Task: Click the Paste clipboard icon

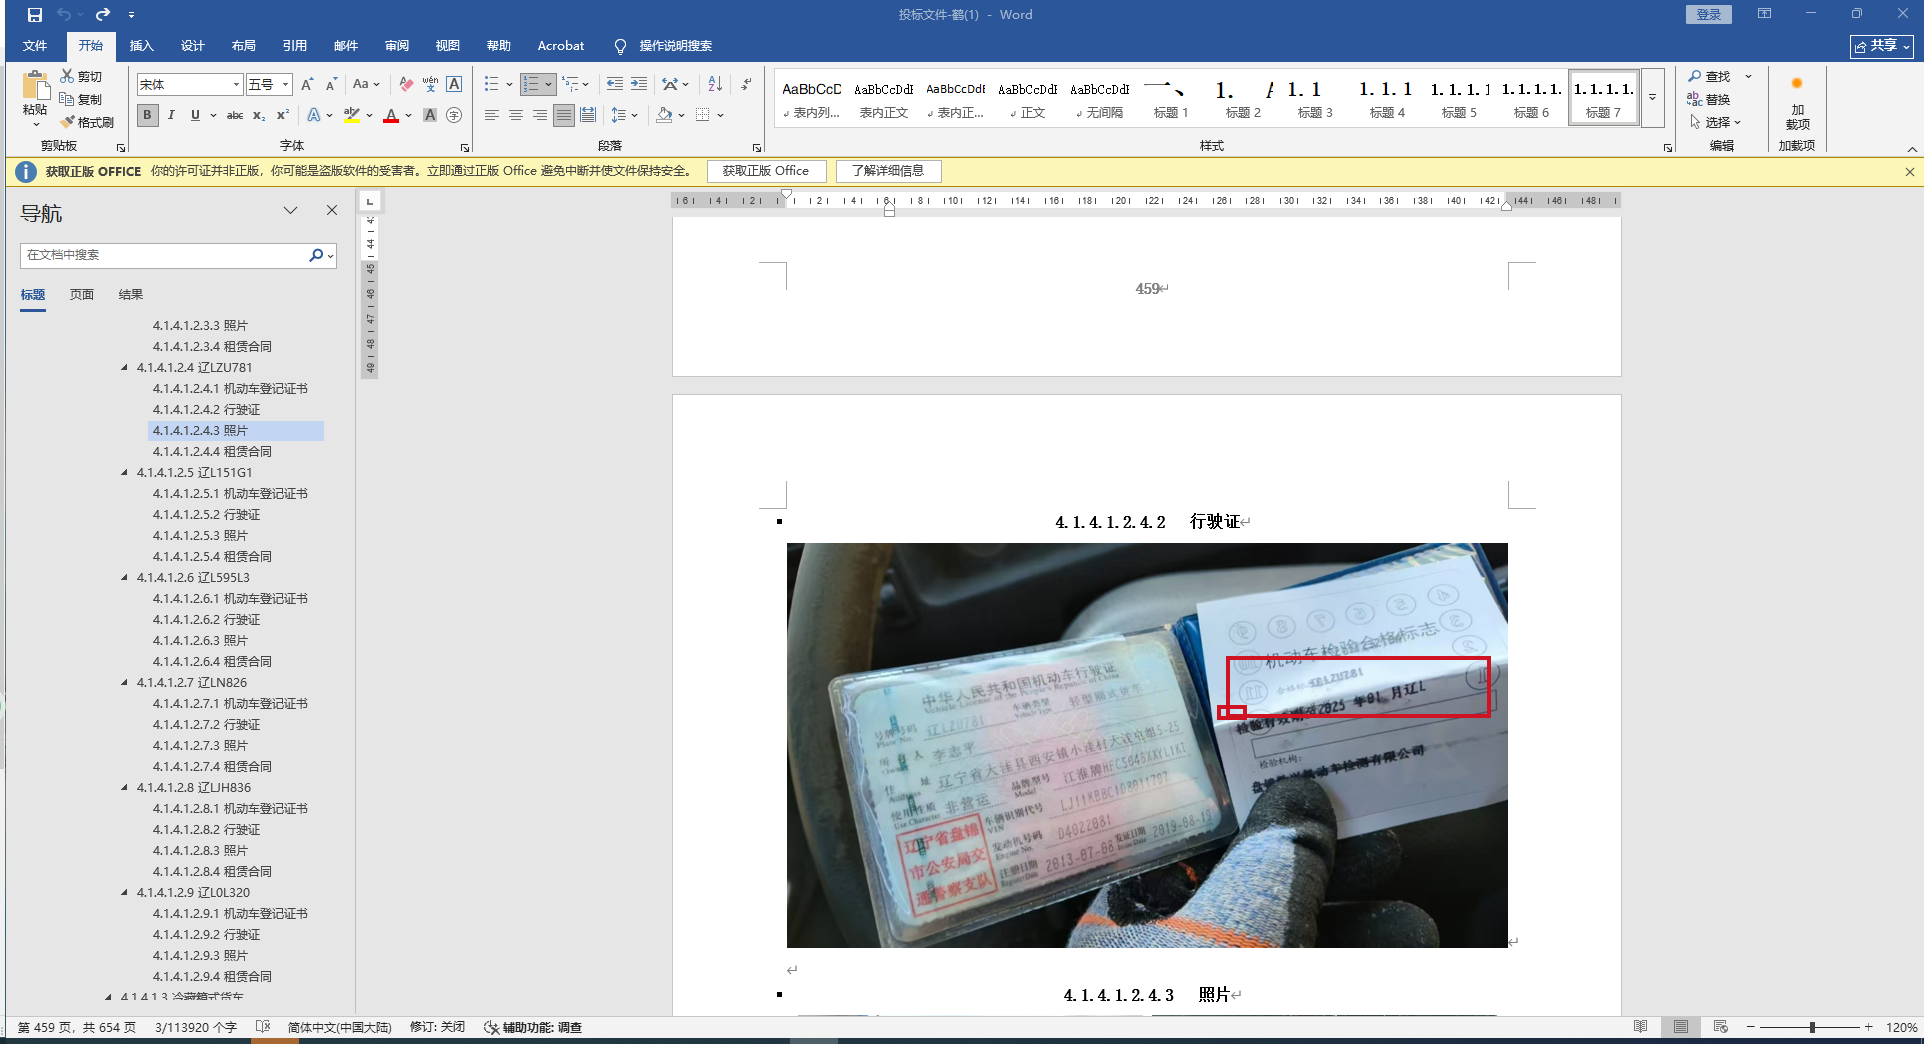Action: click(x=36, y=86)
